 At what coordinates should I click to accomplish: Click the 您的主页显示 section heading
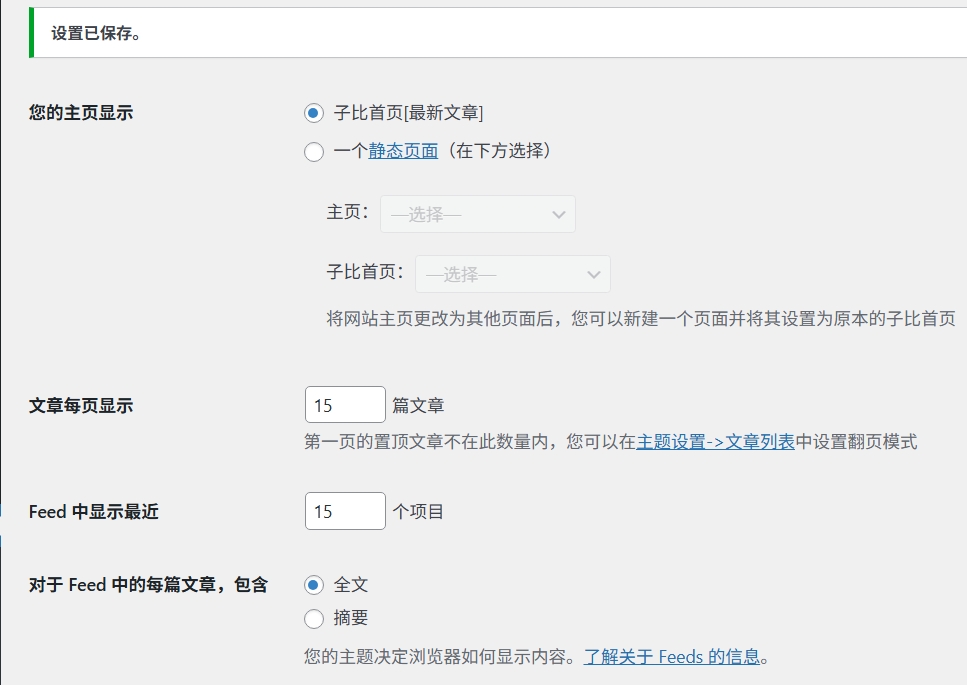(81, 113)
